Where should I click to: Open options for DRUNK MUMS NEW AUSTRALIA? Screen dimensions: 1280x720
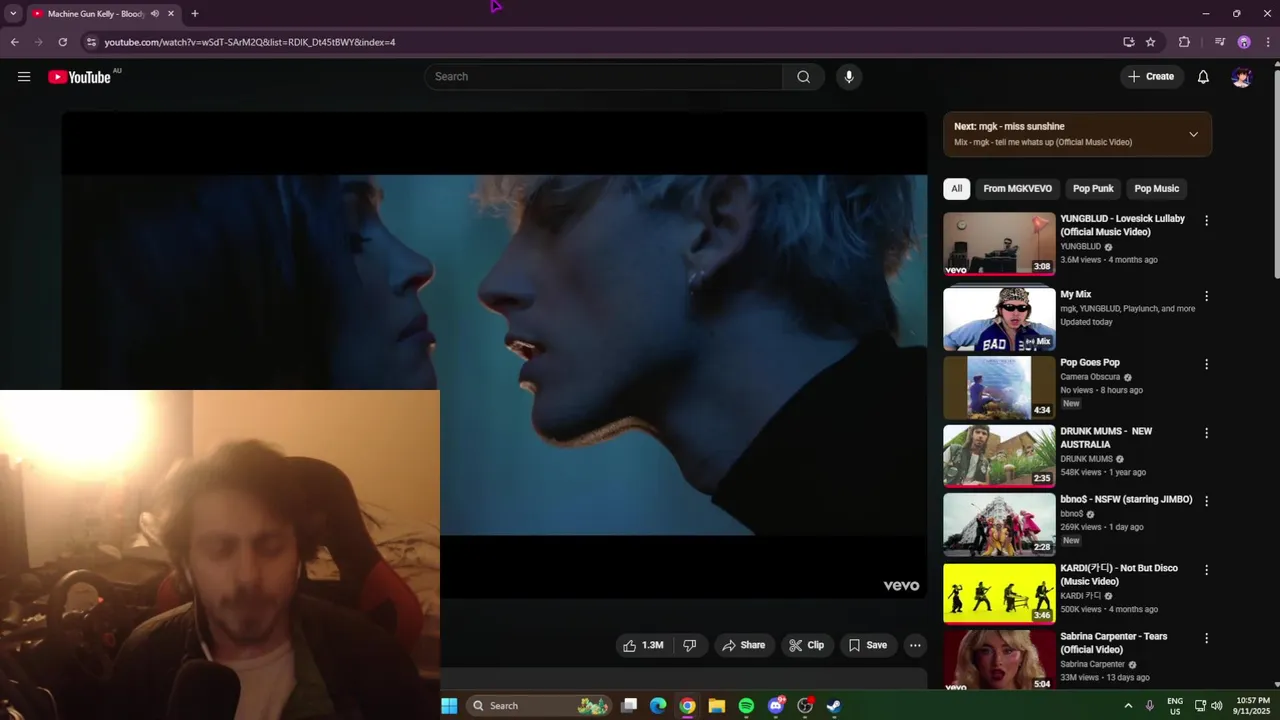[1206, 433]
